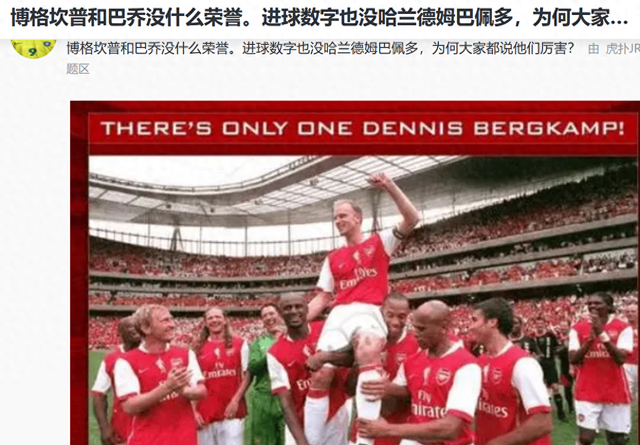Click the bold sticky header title
Screen dimensions: 640x445
(x=319, y=18)
